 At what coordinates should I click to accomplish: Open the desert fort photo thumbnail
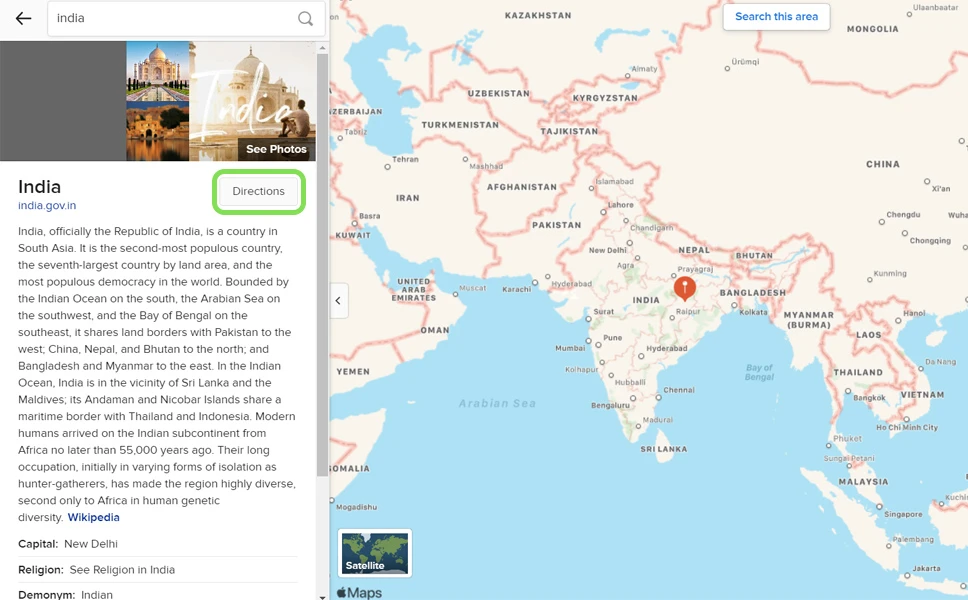click(157, 131)
